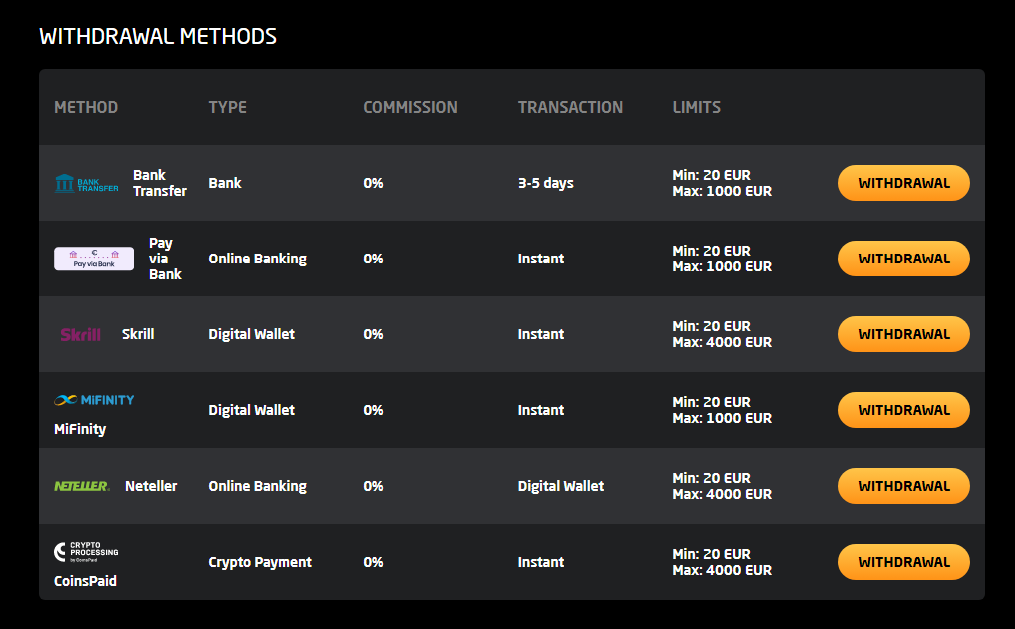Withdraw using CoinsPaid button
Image resolution: width=1015 pixels, height=629 pixels.
[903, 562]
